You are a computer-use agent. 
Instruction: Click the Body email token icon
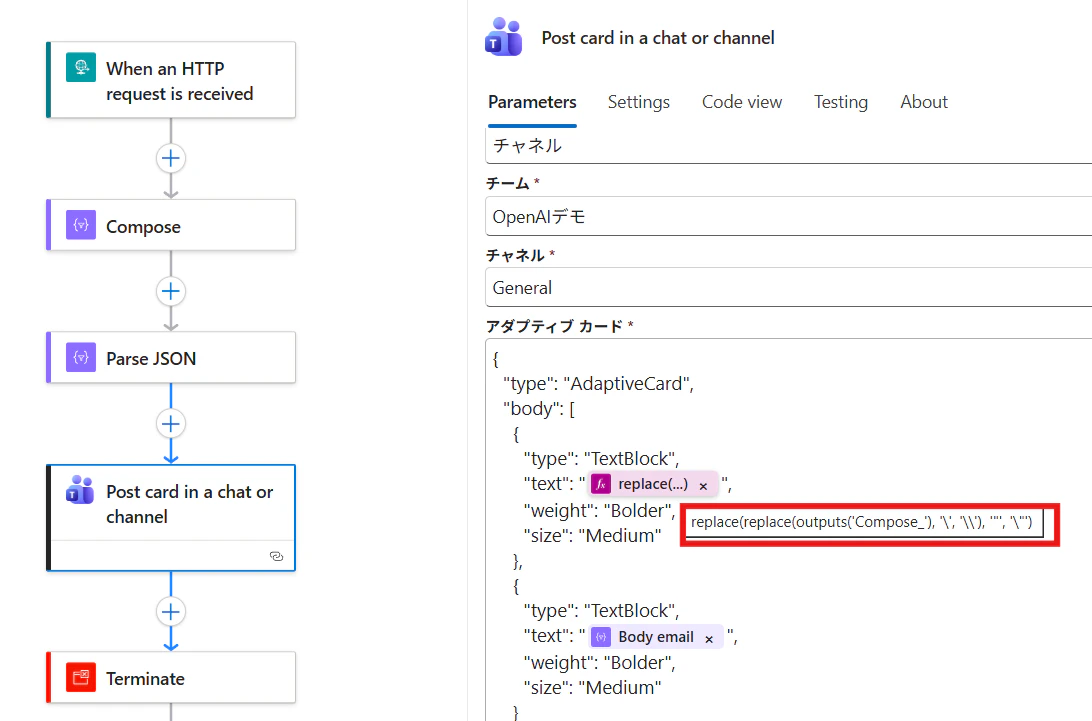pos(601,637)
